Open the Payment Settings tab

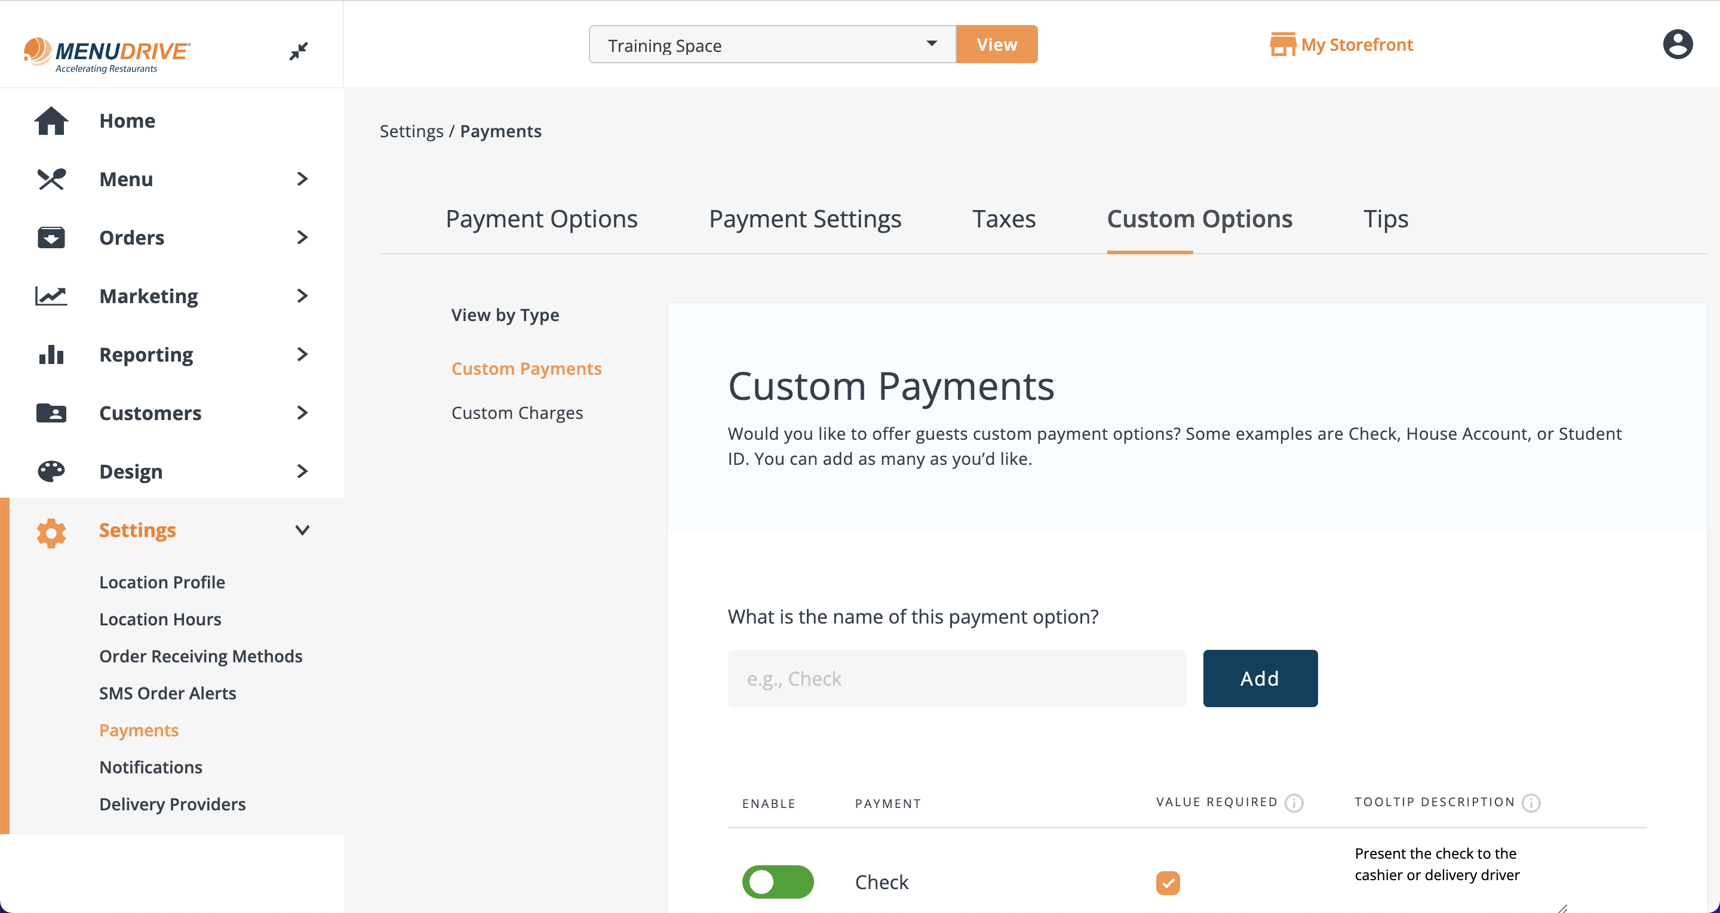click(805, 218)
